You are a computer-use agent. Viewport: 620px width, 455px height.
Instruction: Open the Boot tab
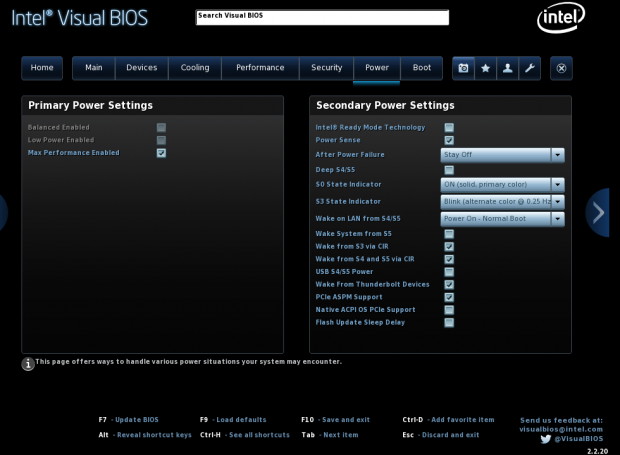(x=422, y=68)
